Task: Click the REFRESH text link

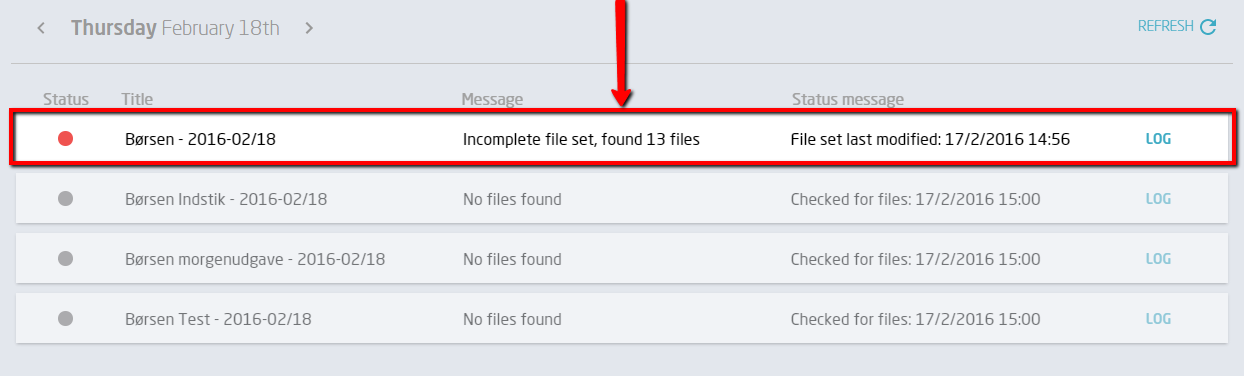Action: click(1165, 27)
